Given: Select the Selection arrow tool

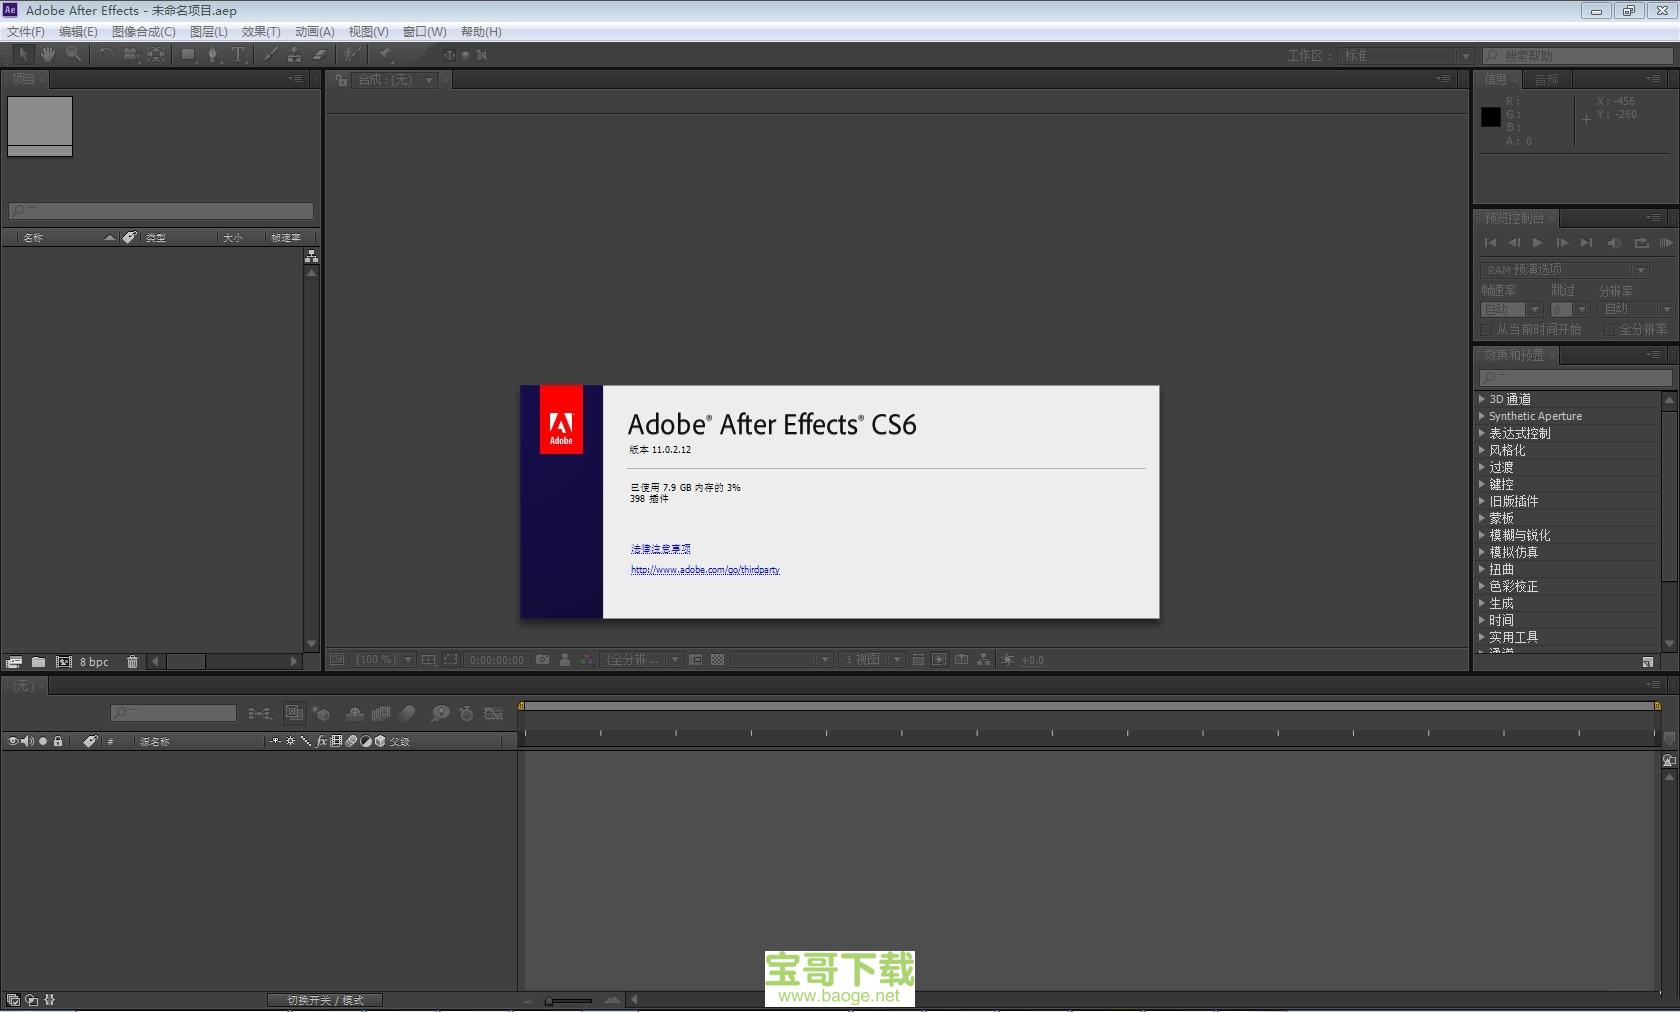Looking at the screenshot, I should click(23, 55).
